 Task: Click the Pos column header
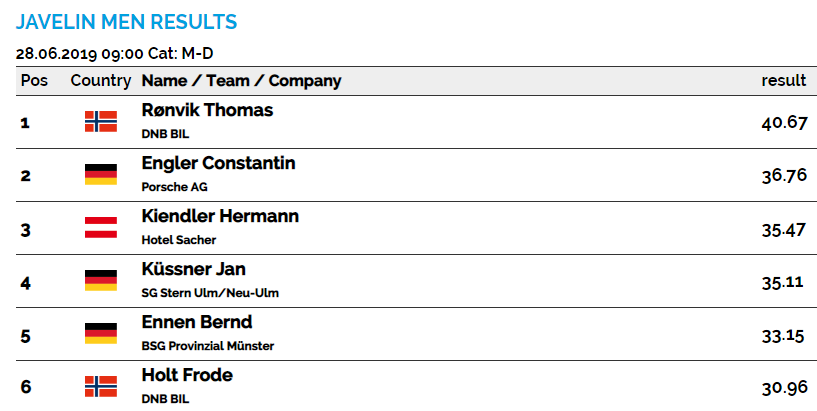tap(34, 81)
